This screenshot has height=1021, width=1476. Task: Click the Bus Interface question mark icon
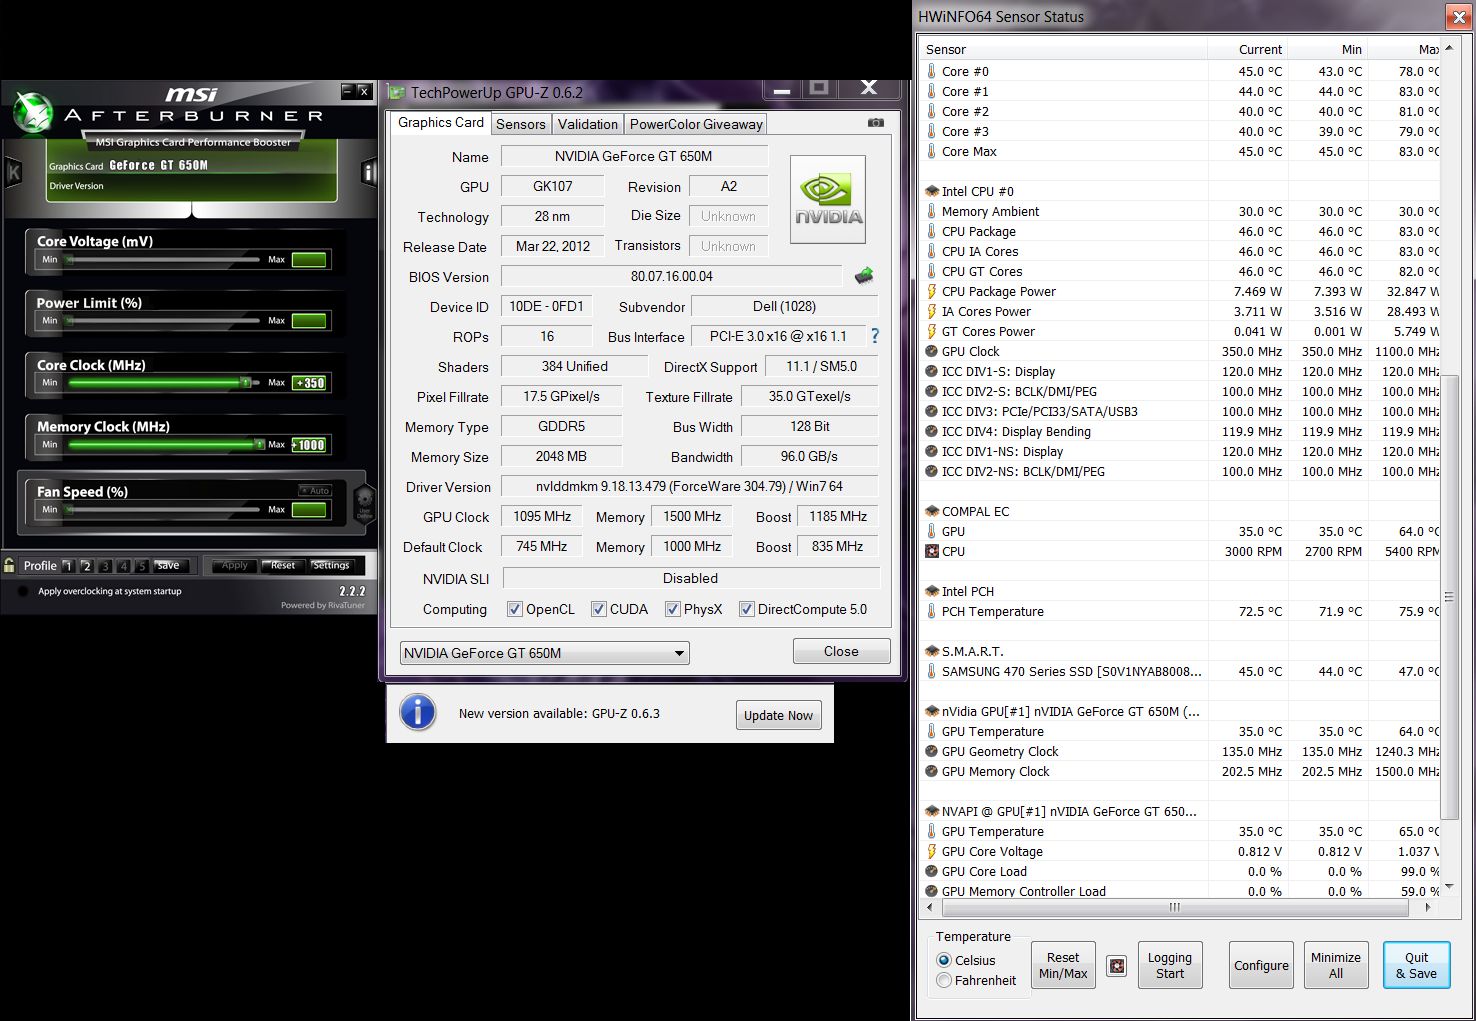[875, 336]
